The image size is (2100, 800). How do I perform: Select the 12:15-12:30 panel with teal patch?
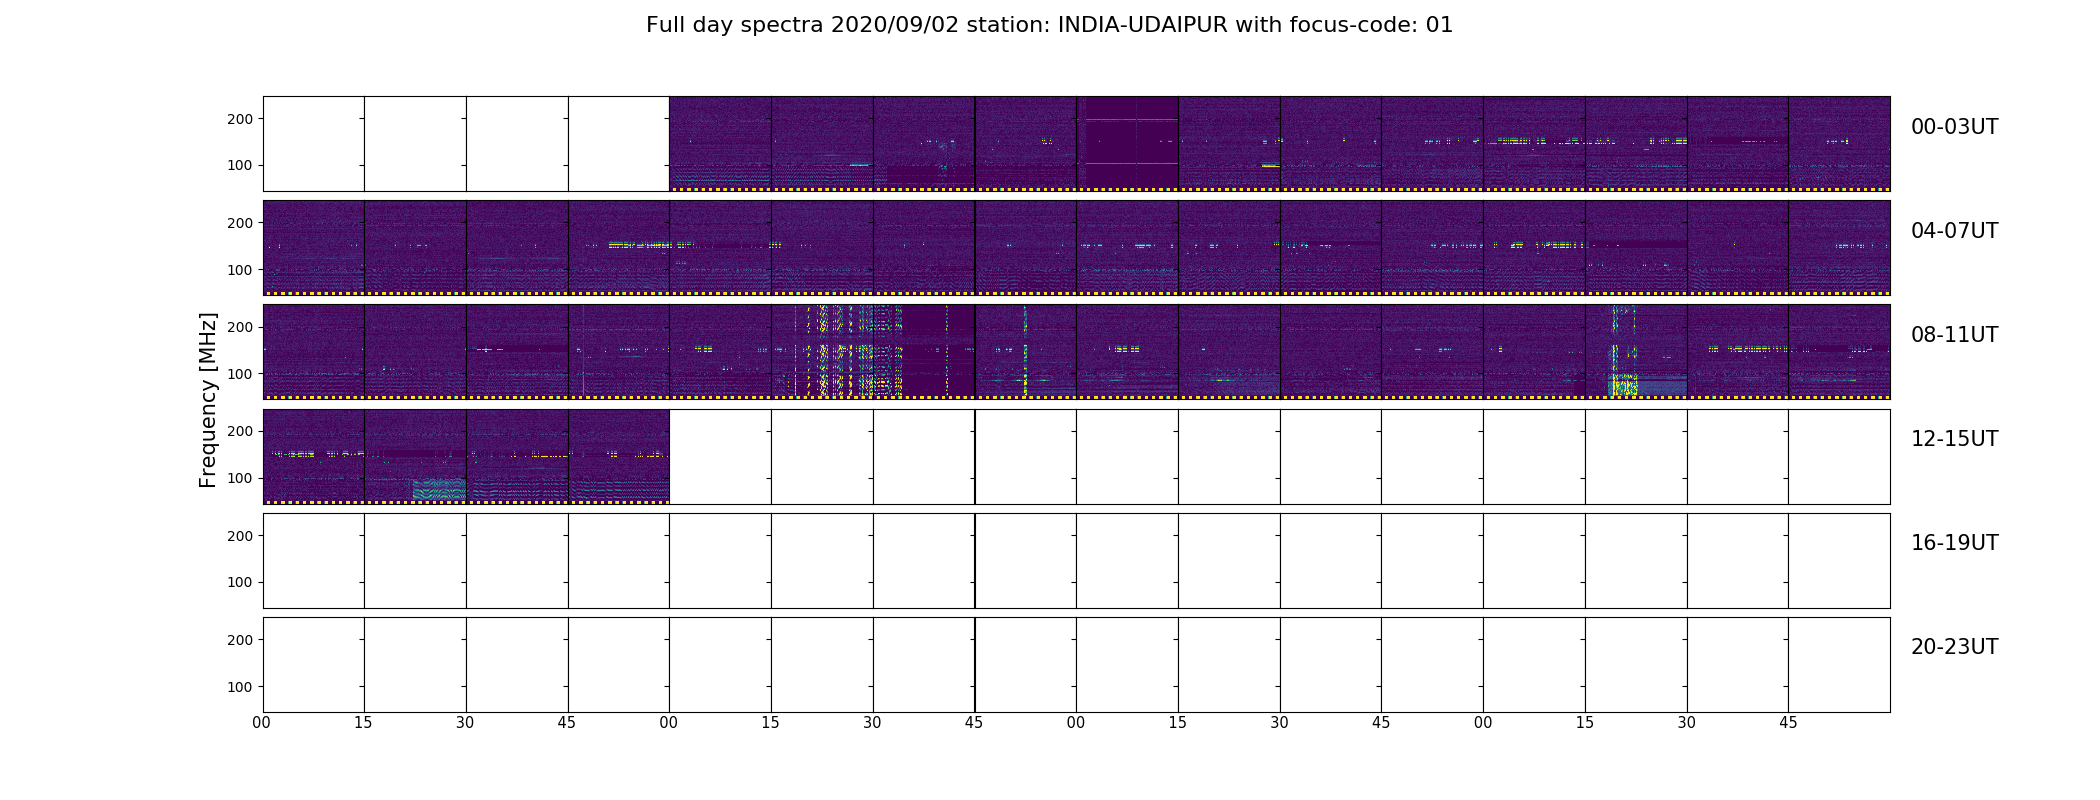[x=415, y=455]
